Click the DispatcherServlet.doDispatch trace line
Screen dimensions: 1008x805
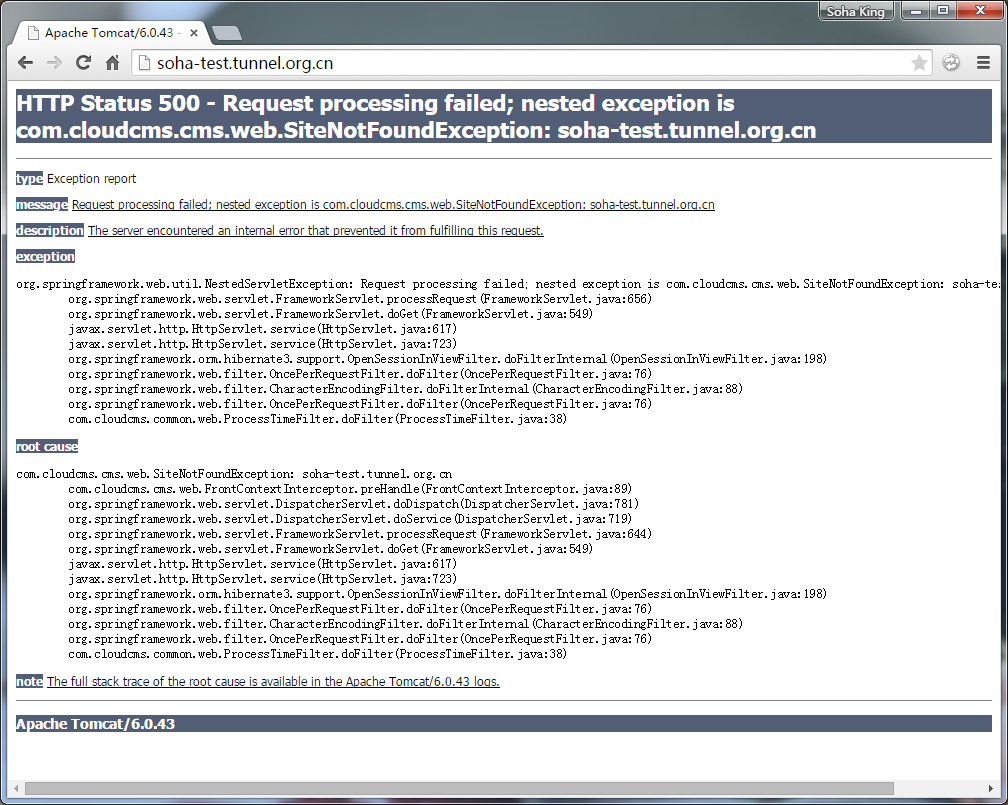point(354,504)
